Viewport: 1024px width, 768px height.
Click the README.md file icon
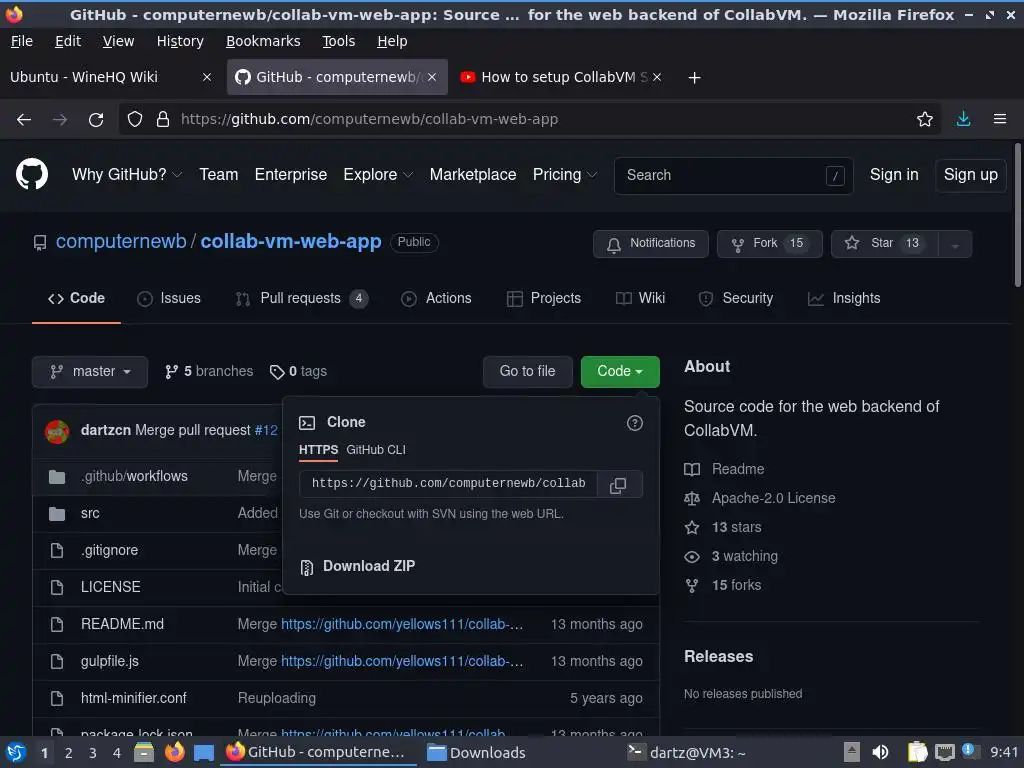(57, 624)
